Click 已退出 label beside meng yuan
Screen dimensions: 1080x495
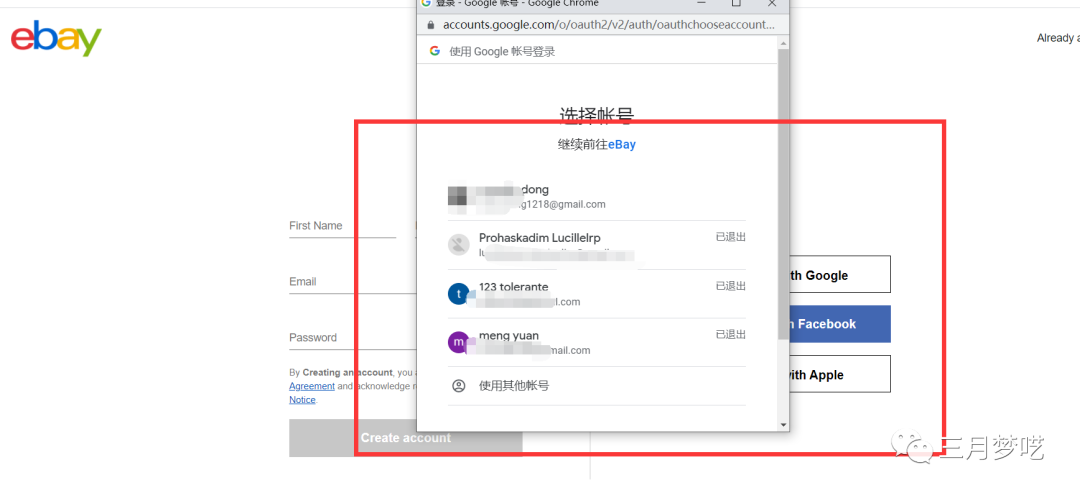tap(731, 335)
